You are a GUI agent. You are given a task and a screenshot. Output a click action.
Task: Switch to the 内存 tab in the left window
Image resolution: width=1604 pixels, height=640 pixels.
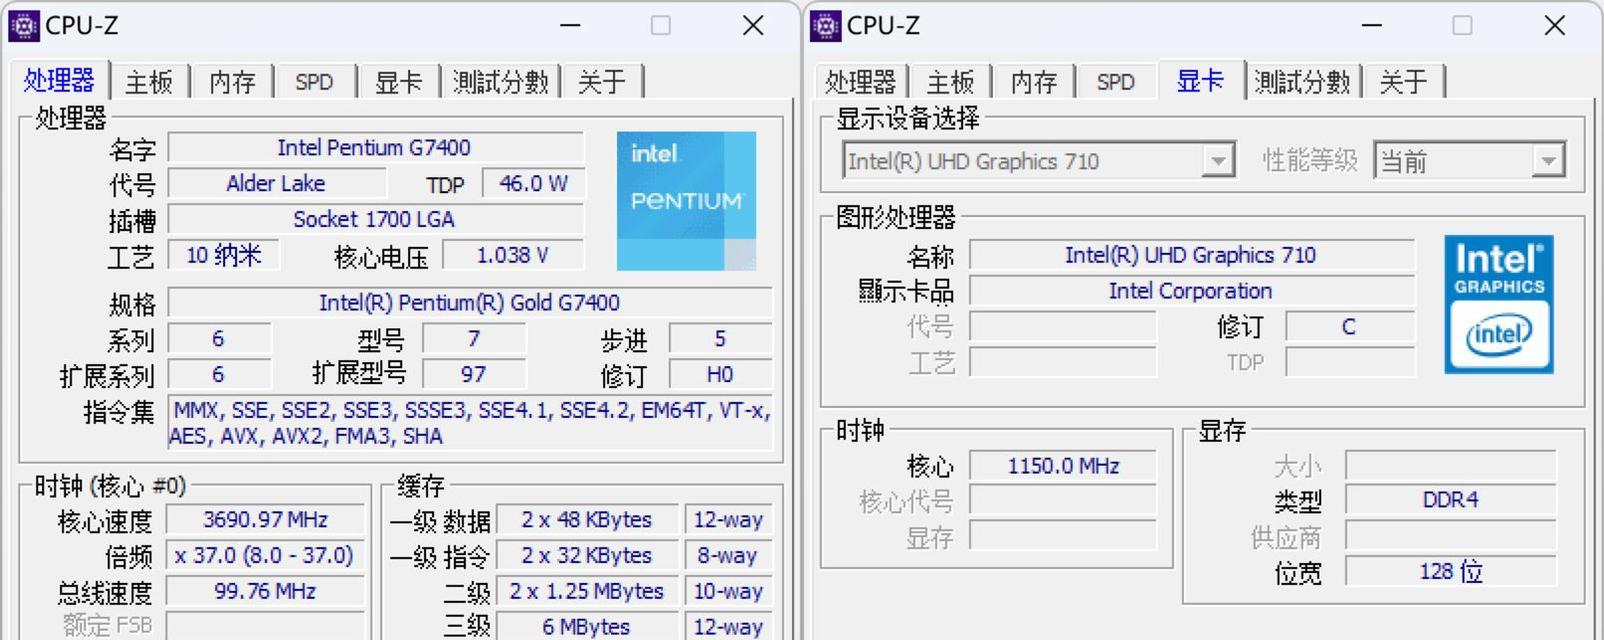[x=232, y=82]
